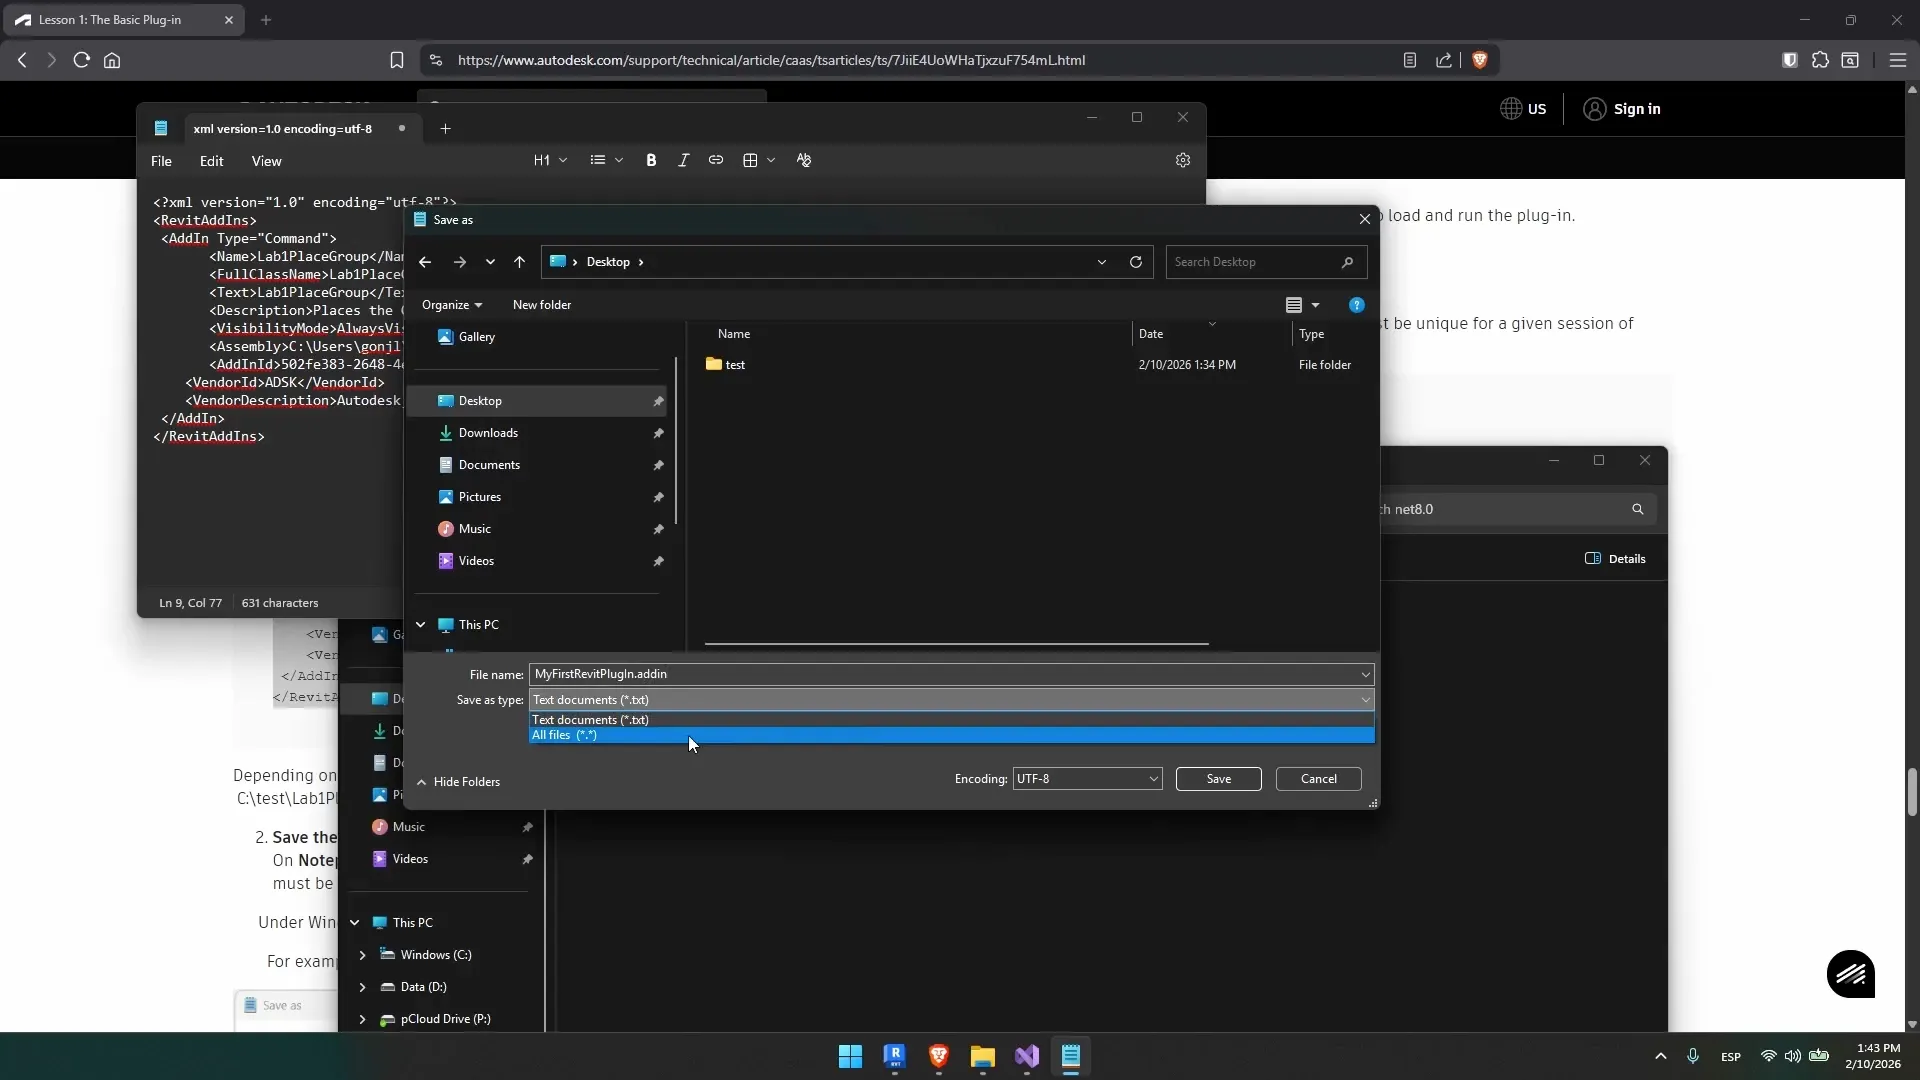The width and height of the screenshot is (1920, 1080).
Task: Open Notepad table insert icon
Action: (751, 160)
